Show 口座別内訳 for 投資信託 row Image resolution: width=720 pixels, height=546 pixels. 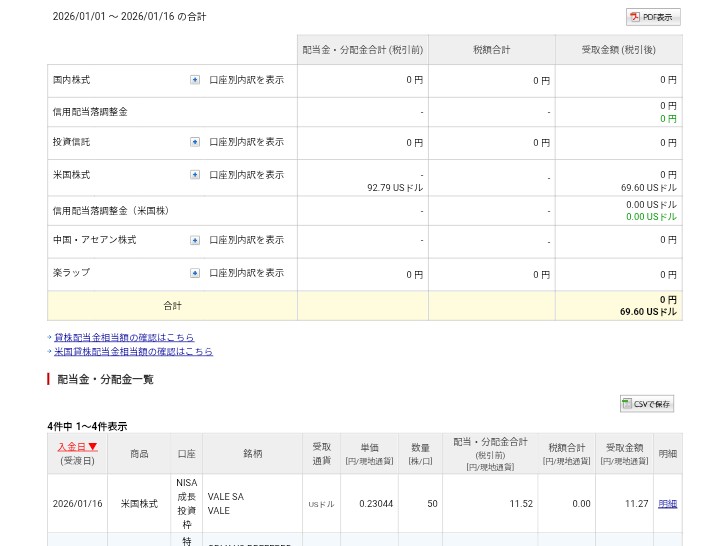point(246,142)
